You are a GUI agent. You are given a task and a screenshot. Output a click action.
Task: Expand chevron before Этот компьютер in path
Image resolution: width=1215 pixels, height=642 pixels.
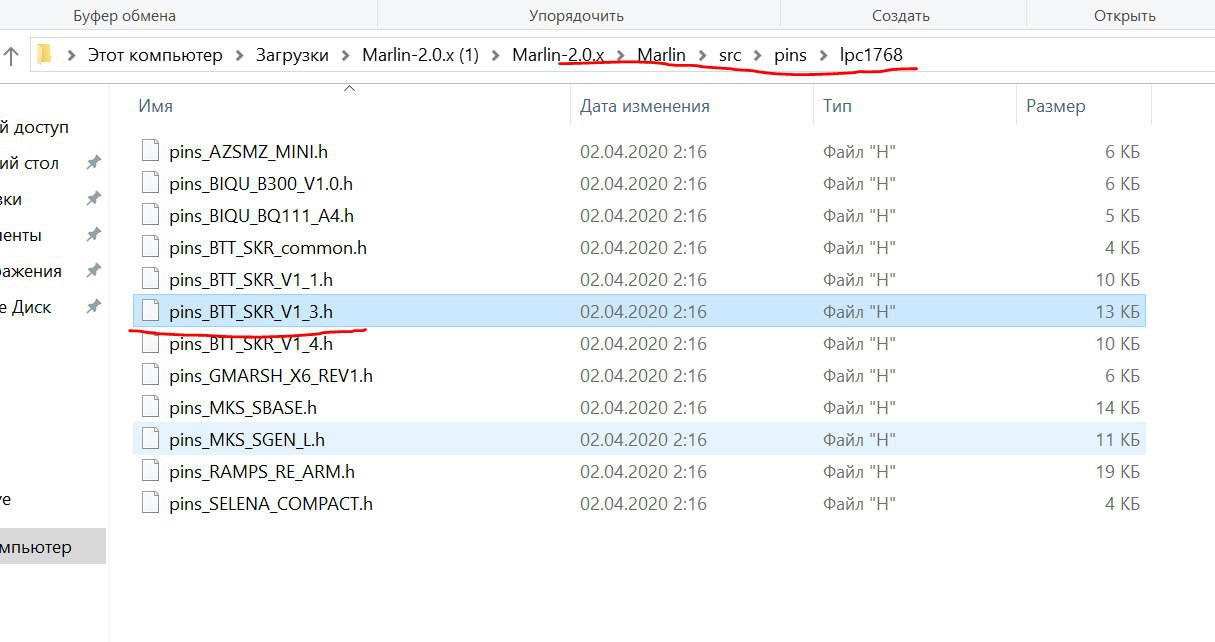[71, 56]
